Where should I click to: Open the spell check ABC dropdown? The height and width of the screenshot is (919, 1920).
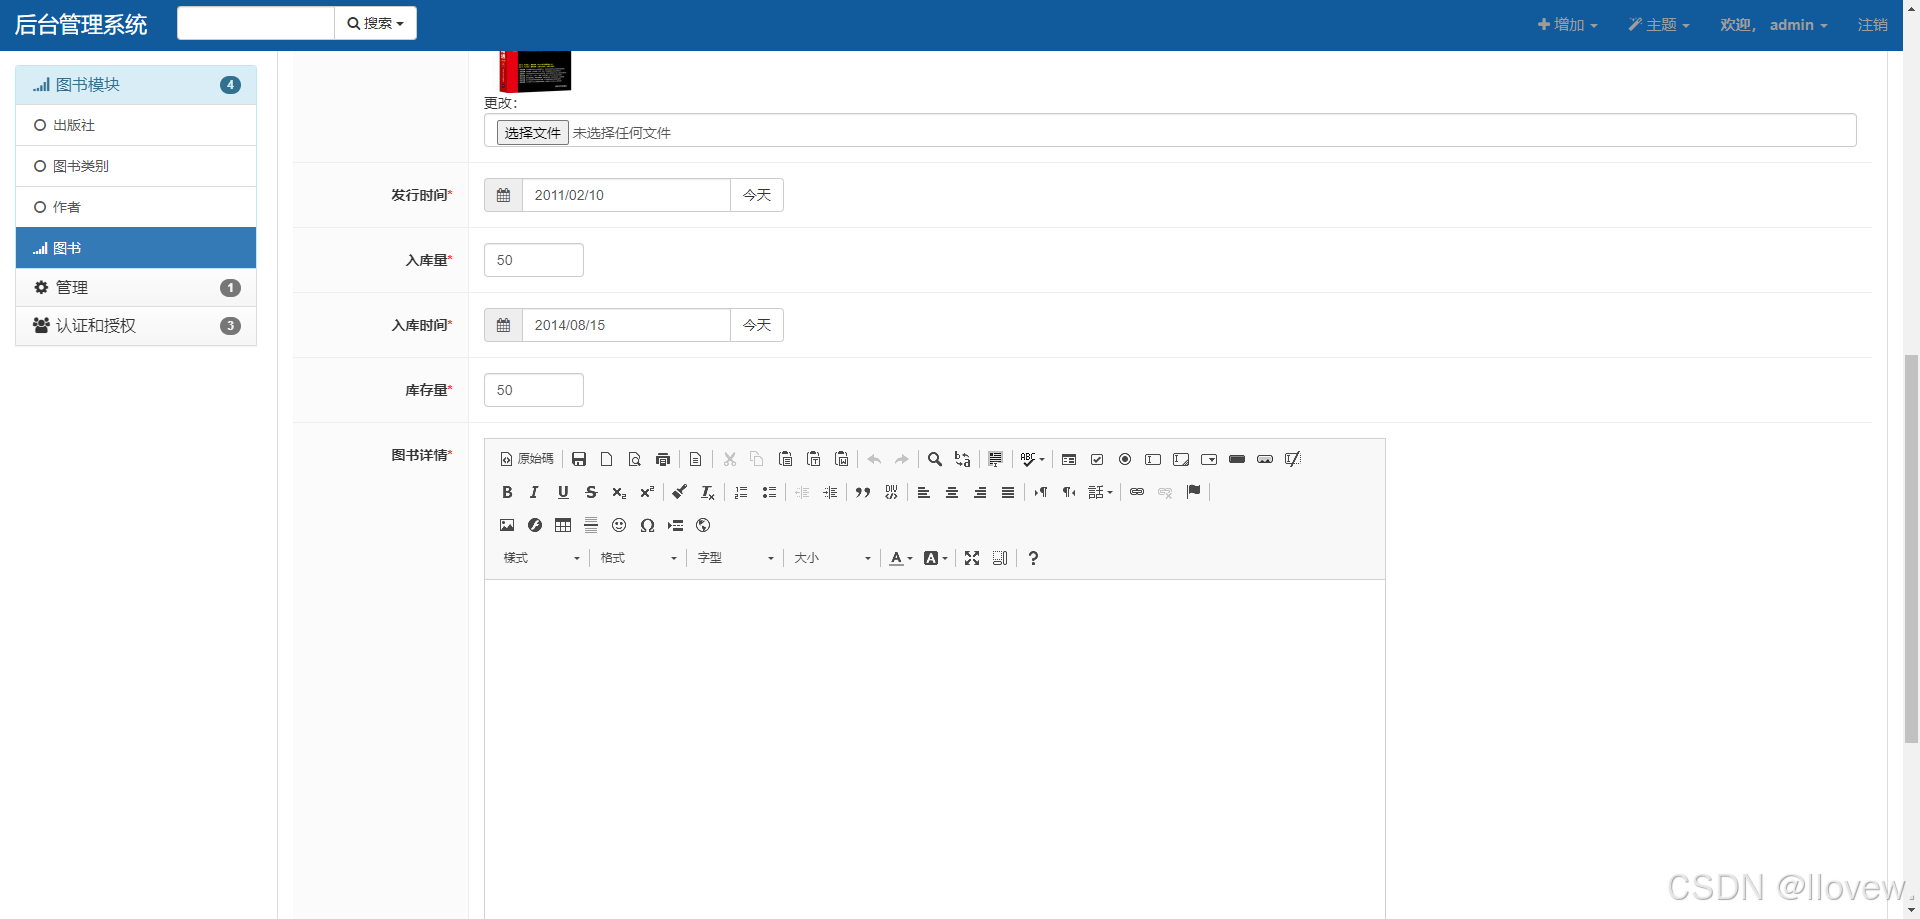tap(1033, 459)
